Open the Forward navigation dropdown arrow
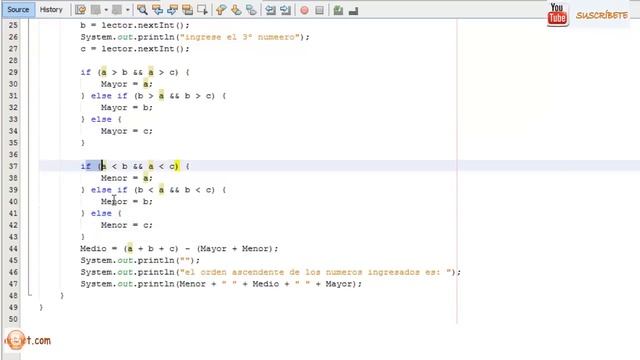 coord(128,10)
